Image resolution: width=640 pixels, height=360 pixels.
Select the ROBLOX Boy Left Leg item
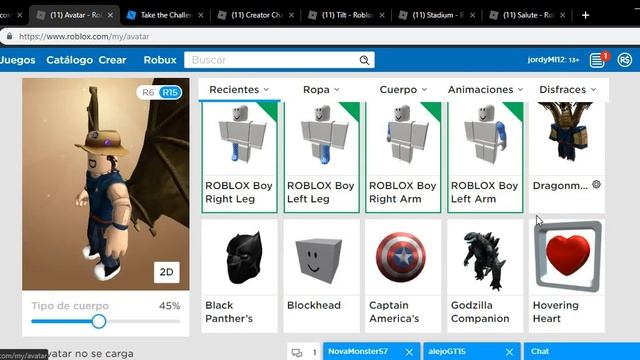coord(322,157)
